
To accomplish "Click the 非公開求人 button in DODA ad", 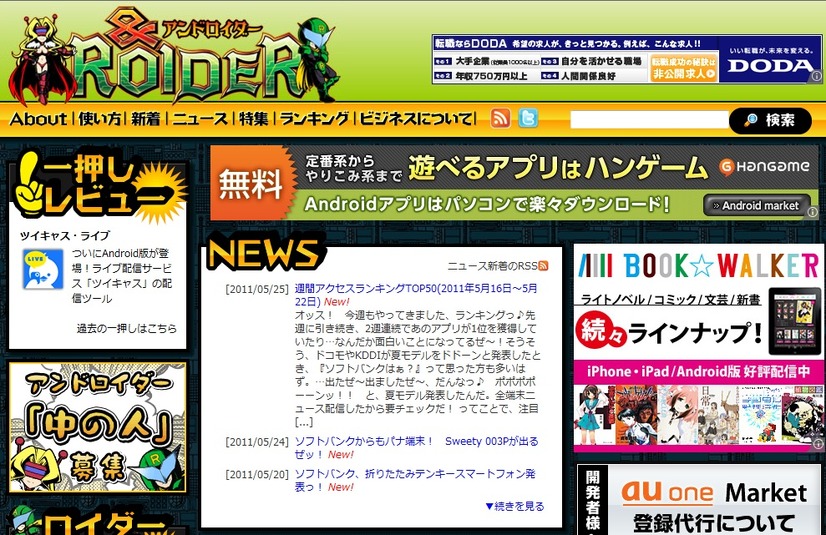I will (x=684, y=68).
